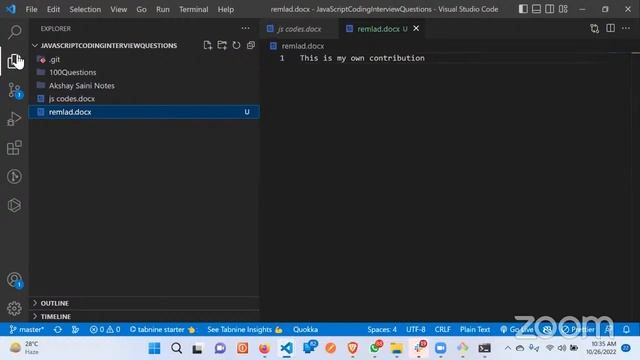
Task: Click the master branch in status bar
Action: tap(27, 329)
